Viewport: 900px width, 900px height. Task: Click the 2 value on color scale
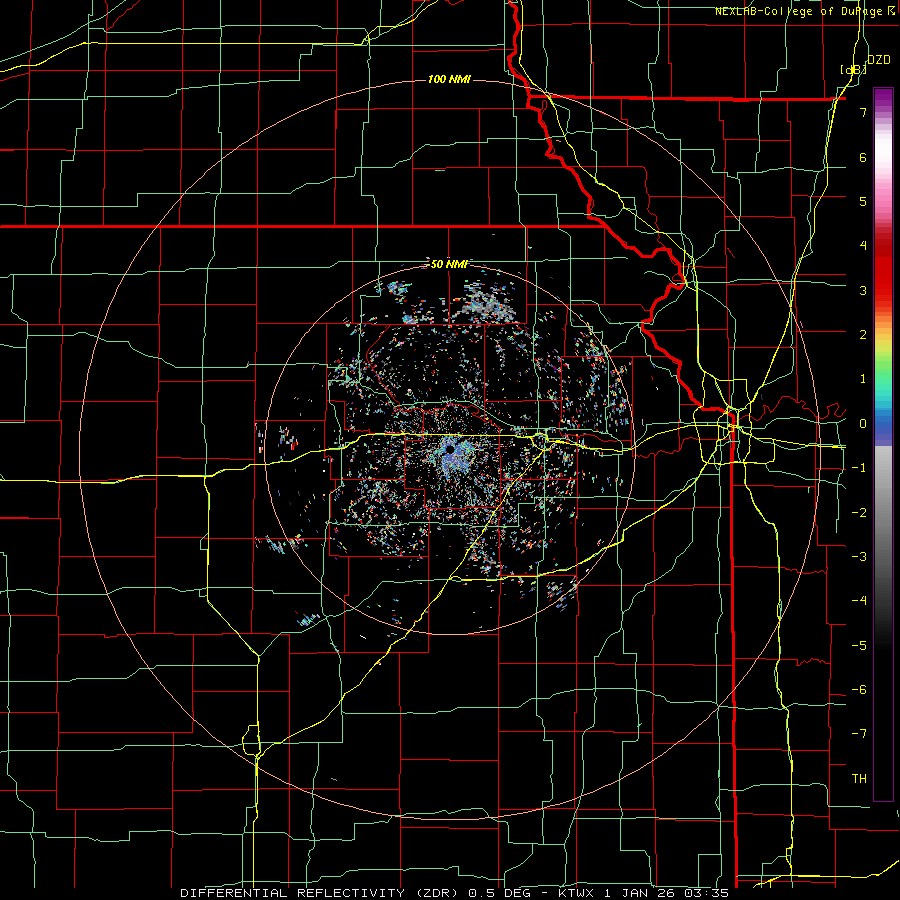tap(863, 335)
